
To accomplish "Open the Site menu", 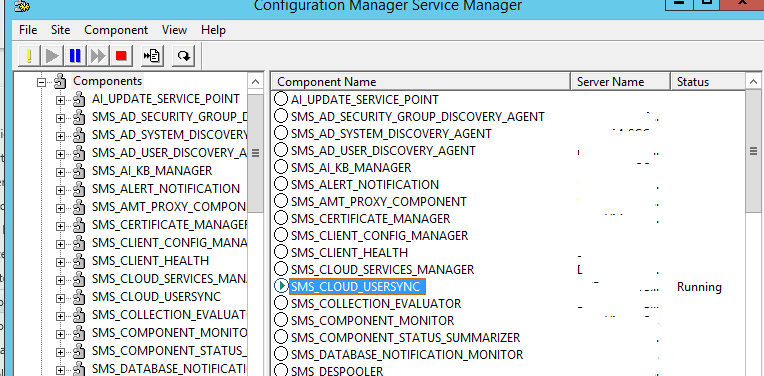I will coord(60,30).
